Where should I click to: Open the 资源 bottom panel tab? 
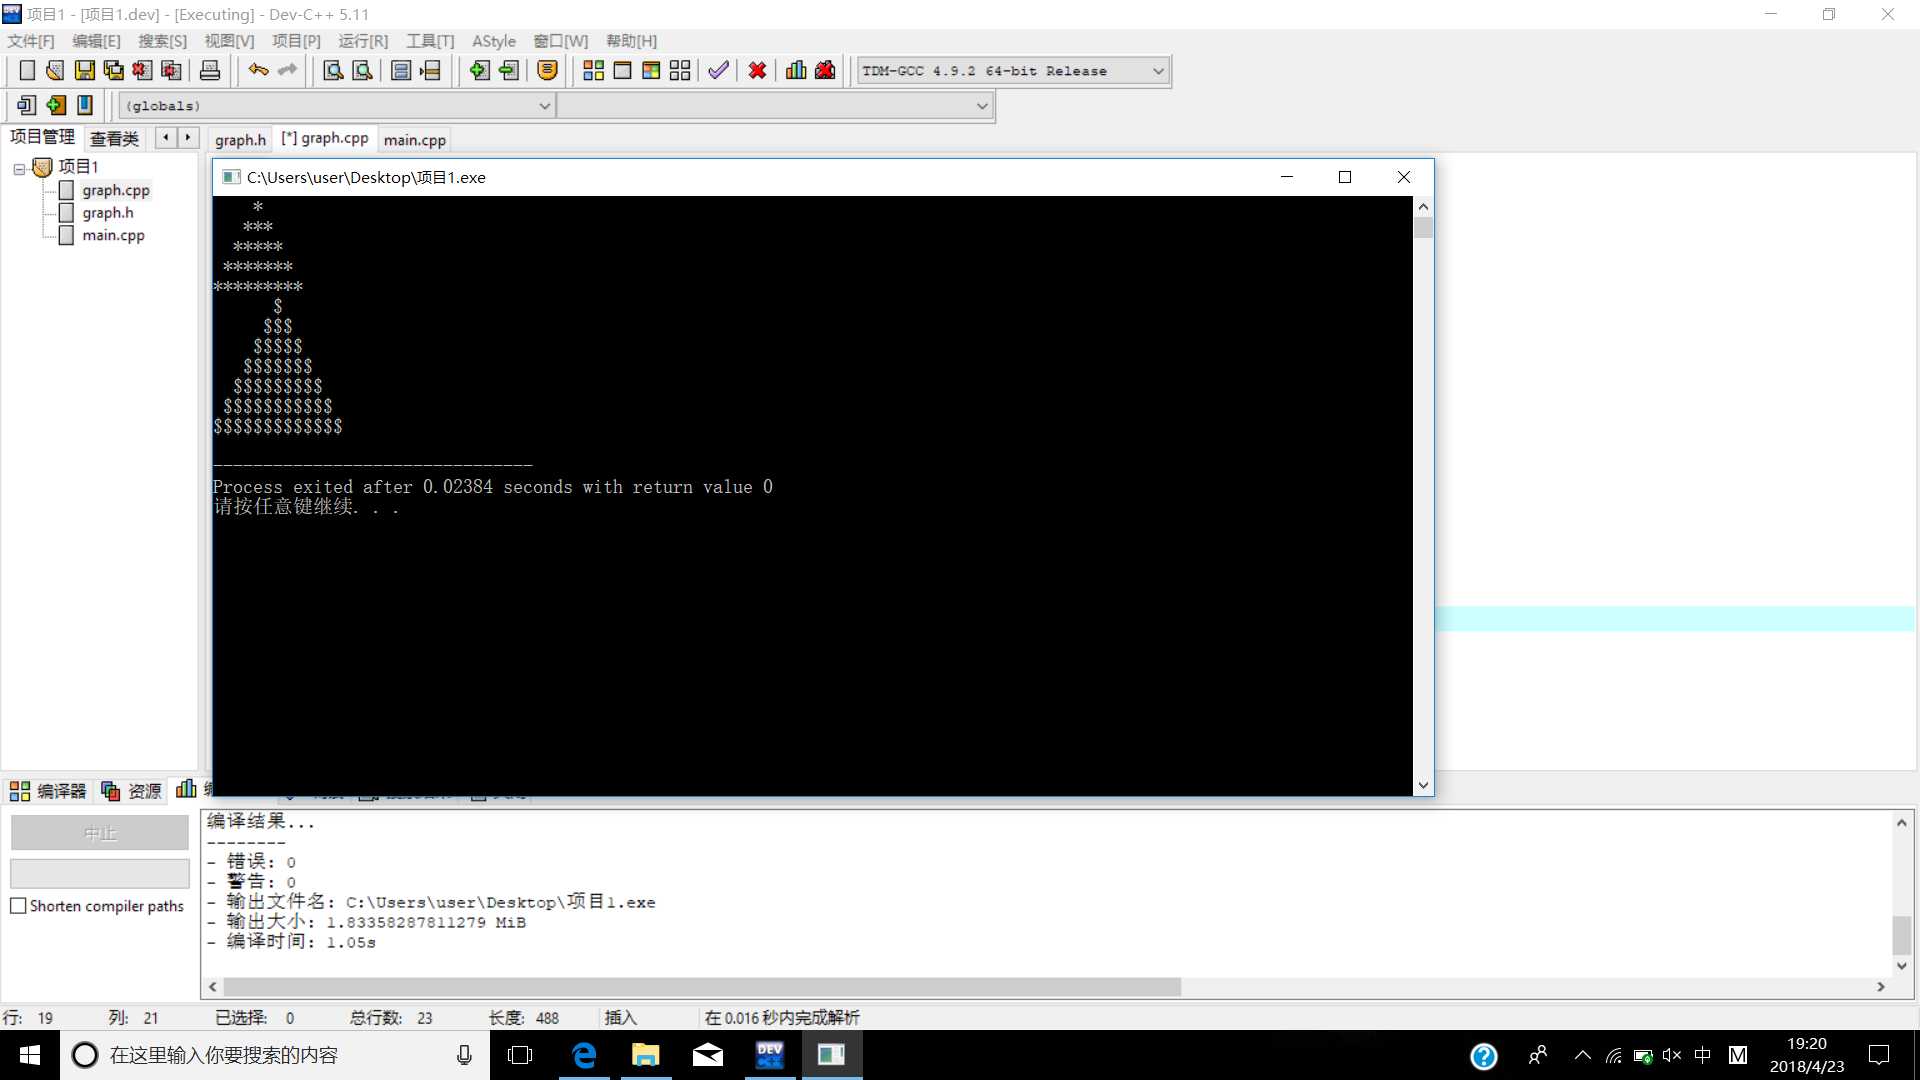click(x=131, y=791)
